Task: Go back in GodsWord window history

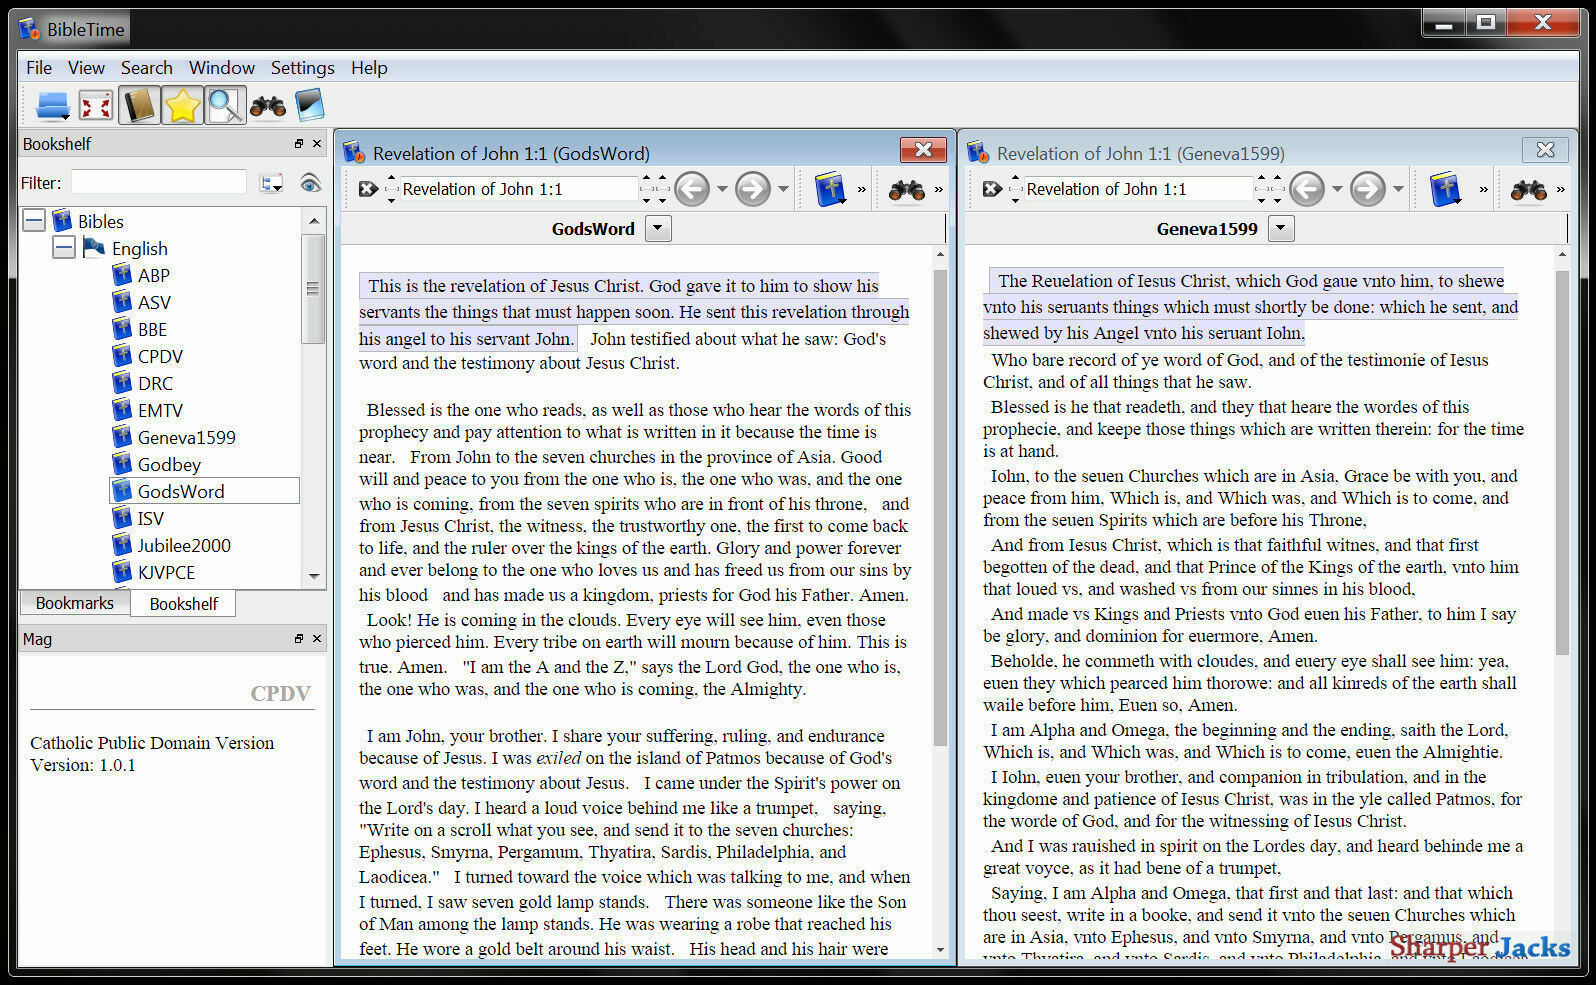Action: (x=692, y=189)
